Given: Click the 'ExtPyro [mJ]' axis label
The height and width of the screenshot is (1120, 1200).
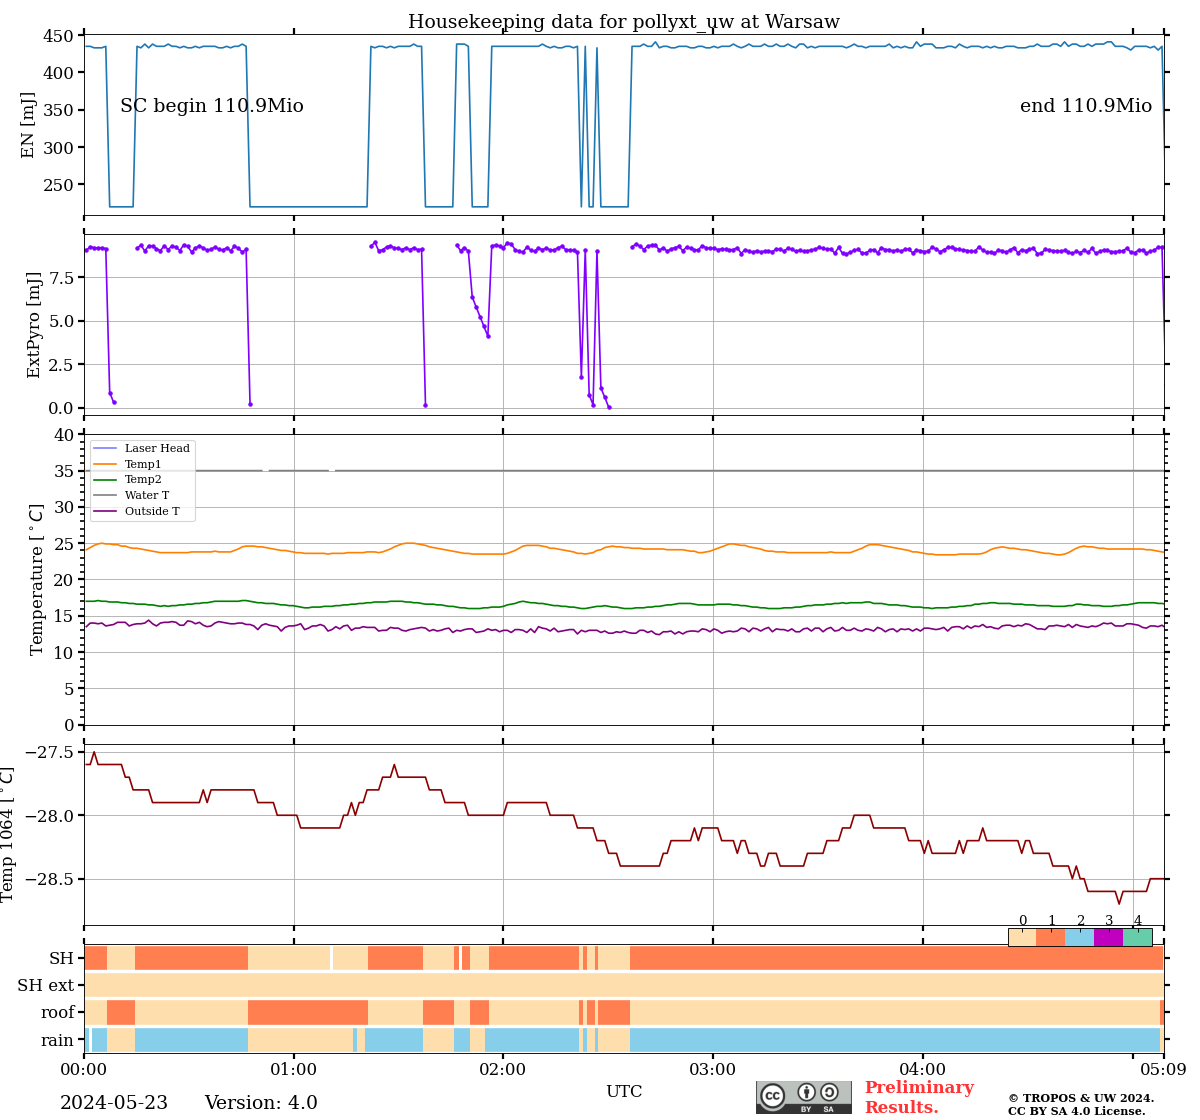Looking at the screenshot, I should pyautogui.click(x=34, y=325).
